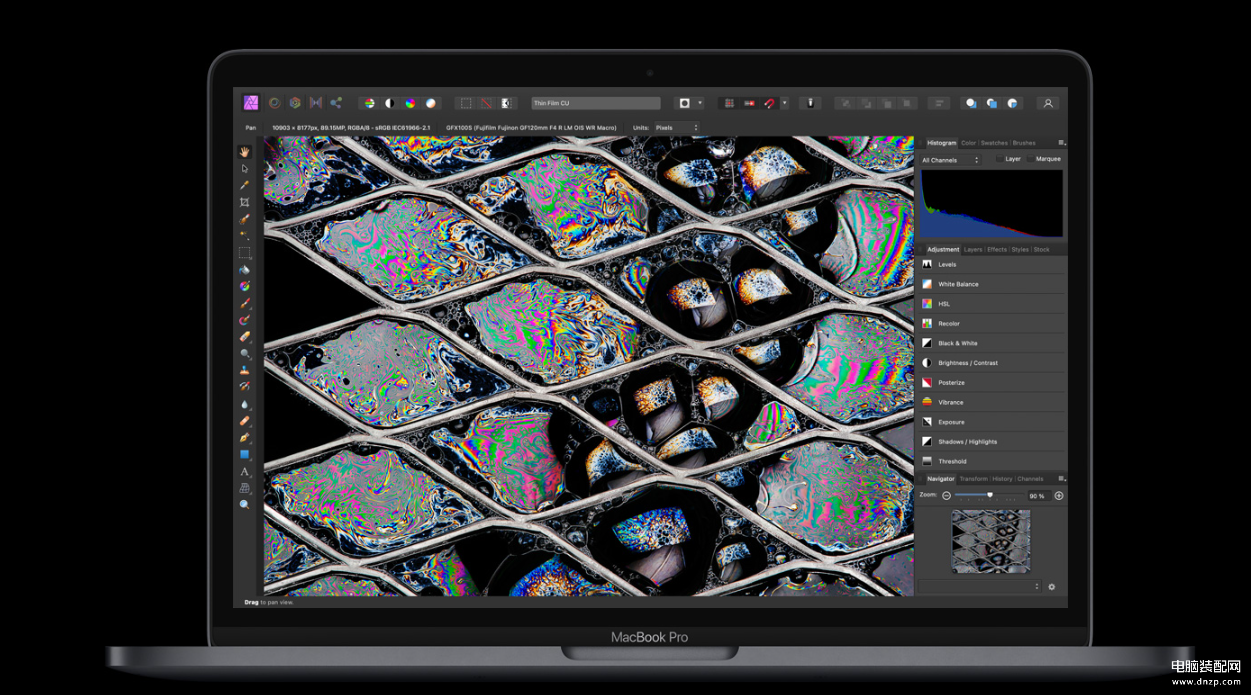Switch to the Tone Mapping Persona icon
Viewport: 1251px width, 695px height.
(316, 103)
